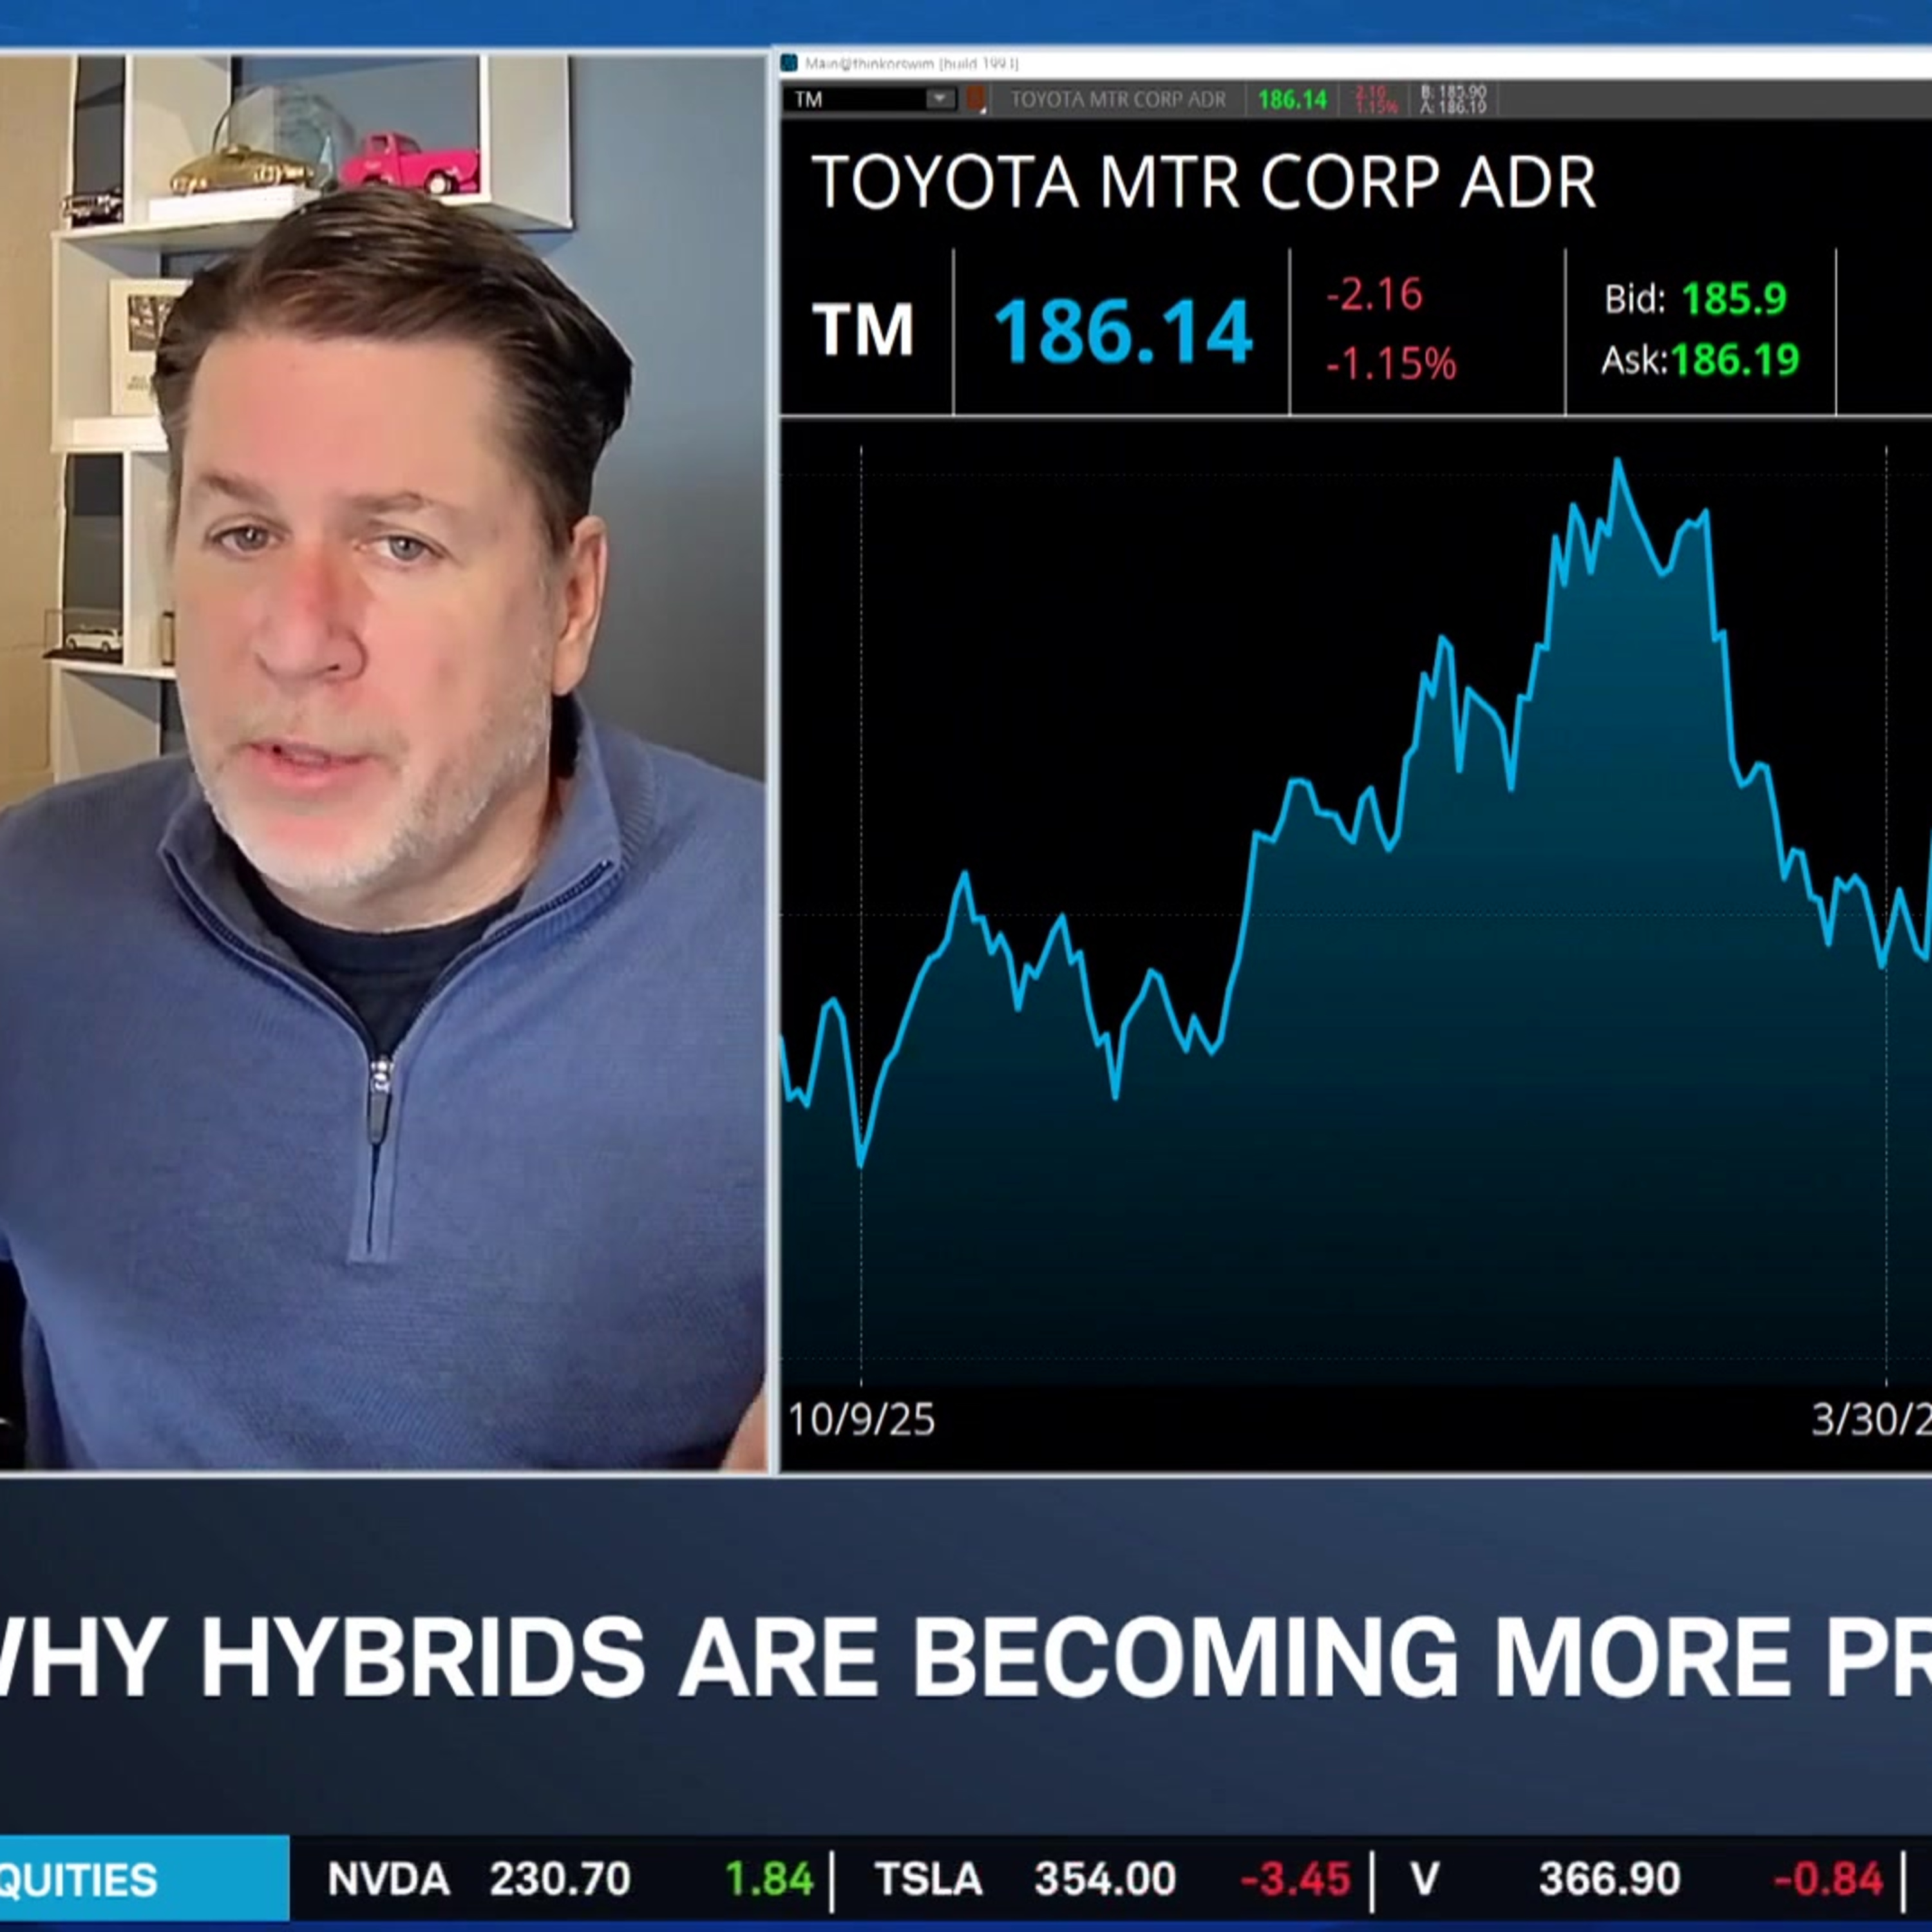Click the 10/9/25 date label on the chart axis
Image resolution: width=1932 pixels, height=1932 pixels.
pyautogui.click(x=862, y=1420)
